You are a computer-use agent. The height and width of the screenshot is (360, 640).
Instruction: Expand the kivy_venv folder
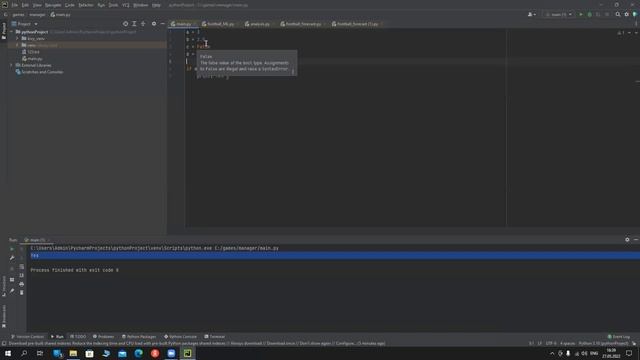tap(18, 38)
